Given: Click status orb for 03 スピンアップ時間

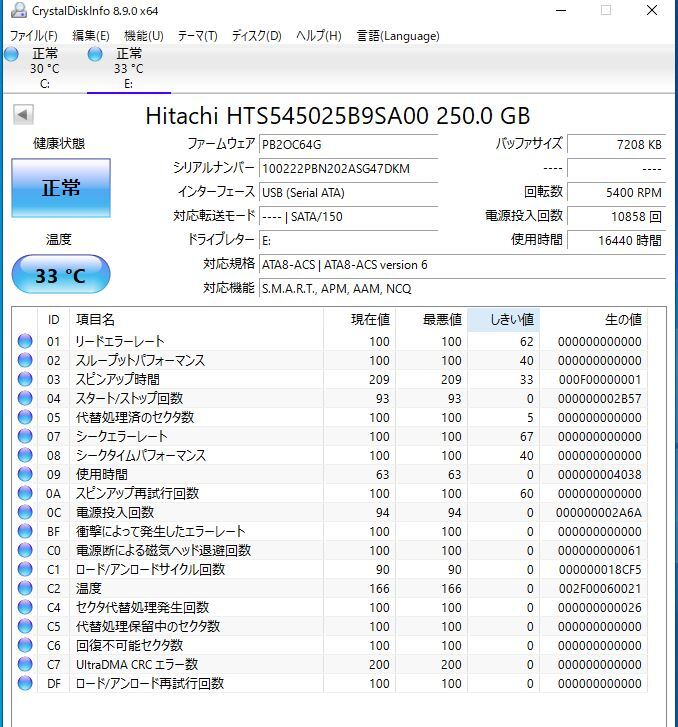Looking at the screenshot, I should pos(25,379).
